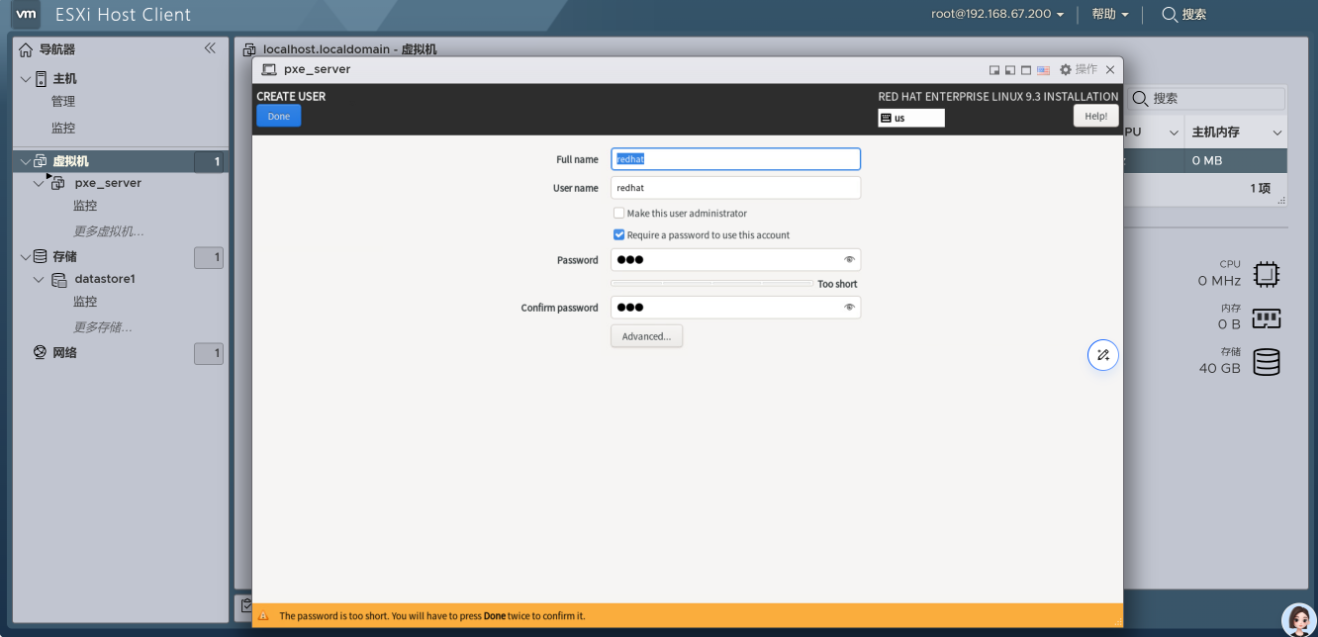Click the 存储 disk stack icon
The height and width of the screenshot is (637, 1318).
[1267, 362]
